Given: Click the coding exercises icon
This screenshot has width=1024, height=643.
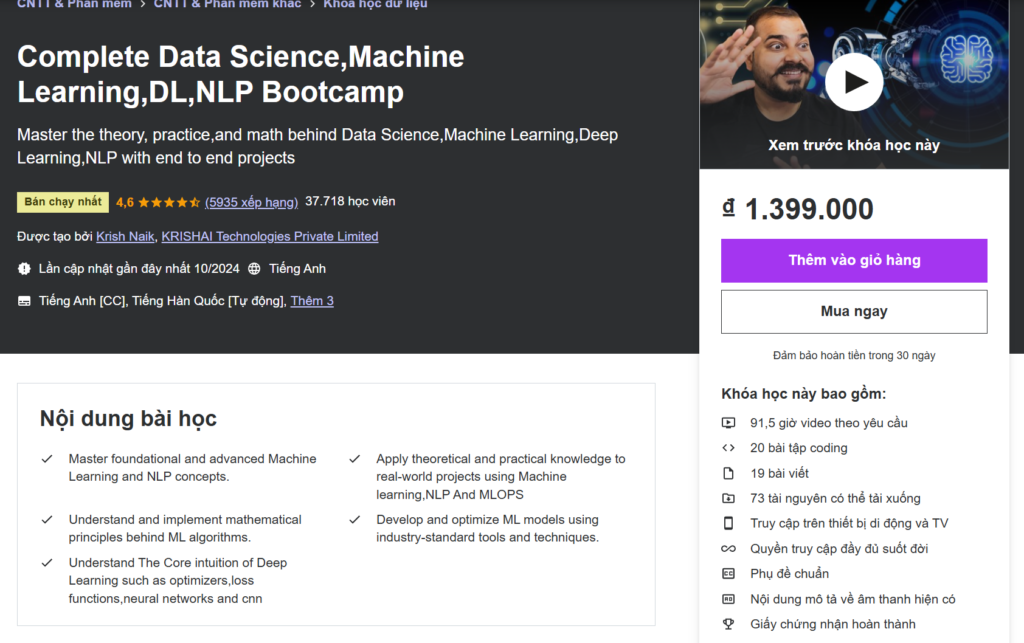Looking at the screenshot, I should [x=728, y=448].
